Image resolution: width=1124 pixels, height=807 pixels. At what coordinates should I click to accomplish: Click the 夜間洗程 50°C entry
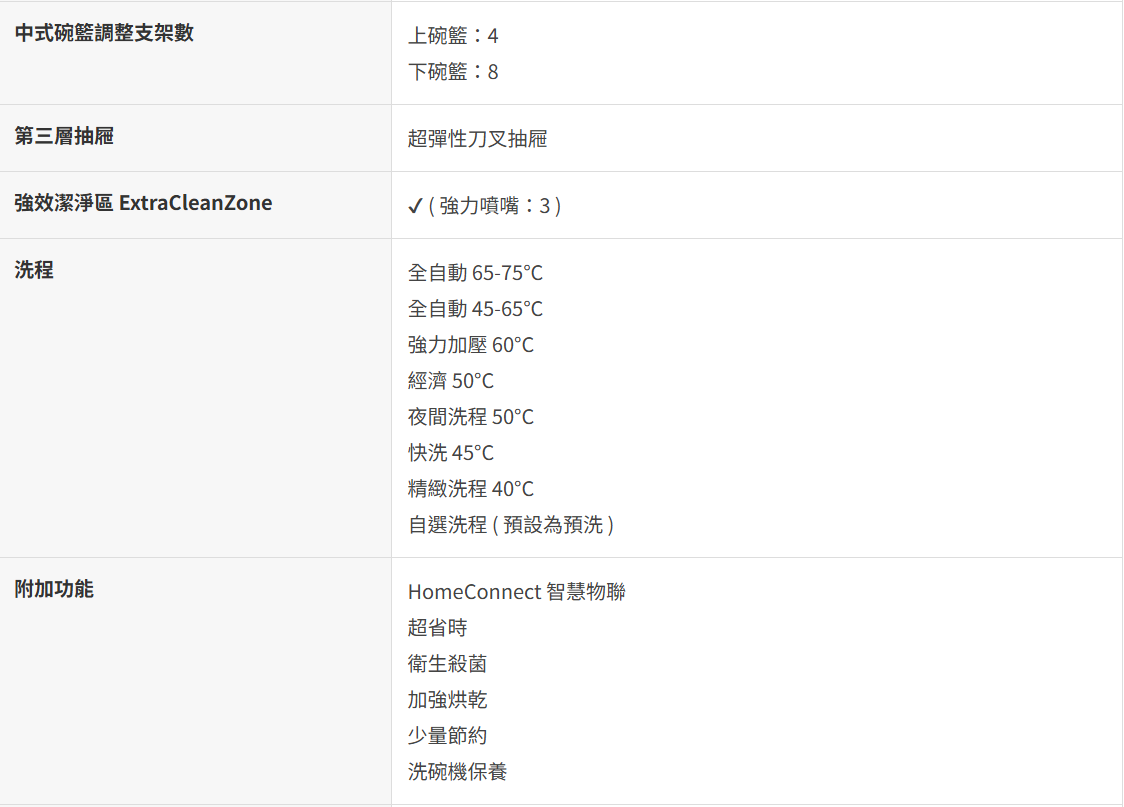[470, 417]
